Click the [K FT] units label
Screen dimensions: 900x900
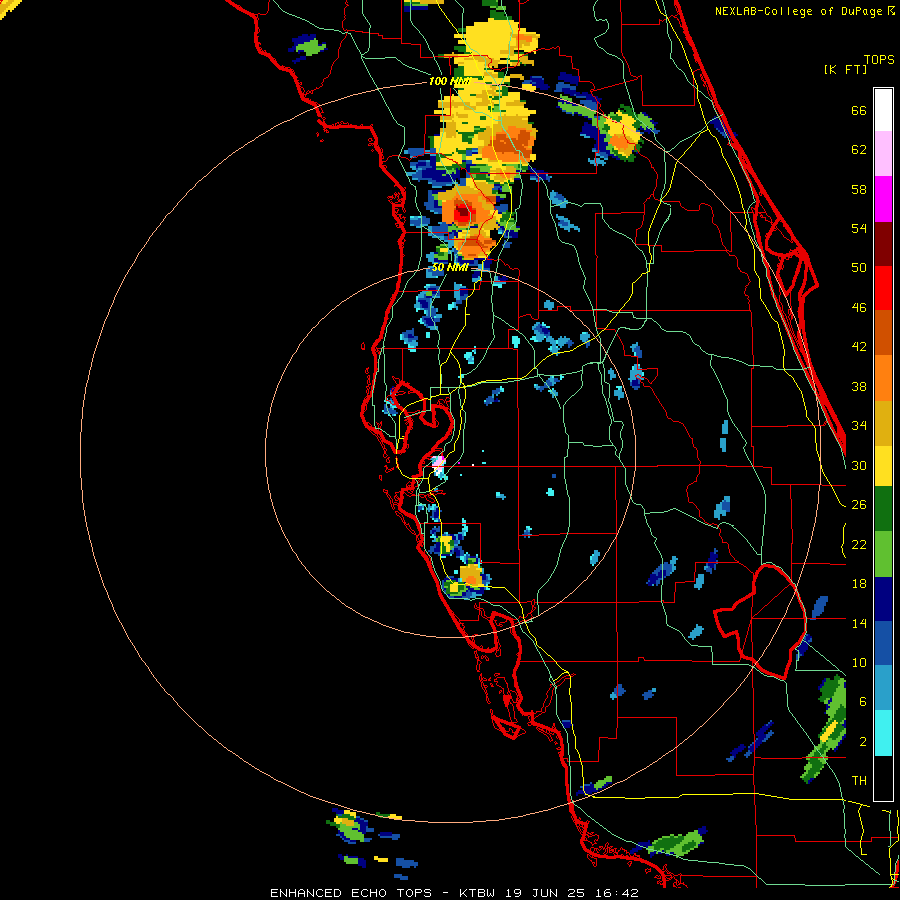point(845,69)
